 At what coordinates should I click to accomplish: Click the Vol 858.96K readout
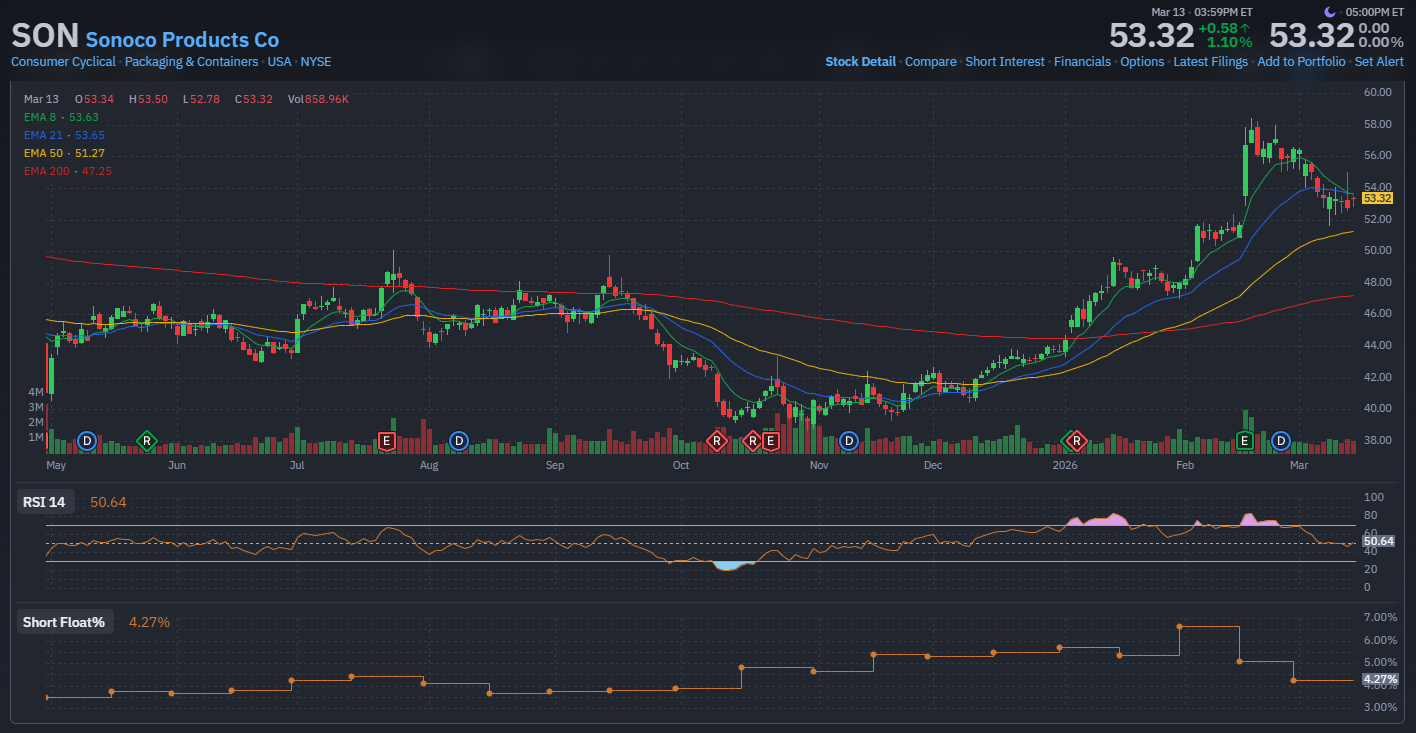pyautogui.click(x=318, y=99)
